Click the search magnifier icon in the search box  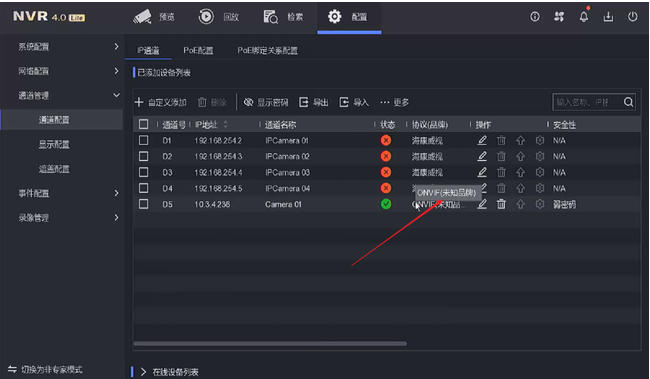pos(628,102)
